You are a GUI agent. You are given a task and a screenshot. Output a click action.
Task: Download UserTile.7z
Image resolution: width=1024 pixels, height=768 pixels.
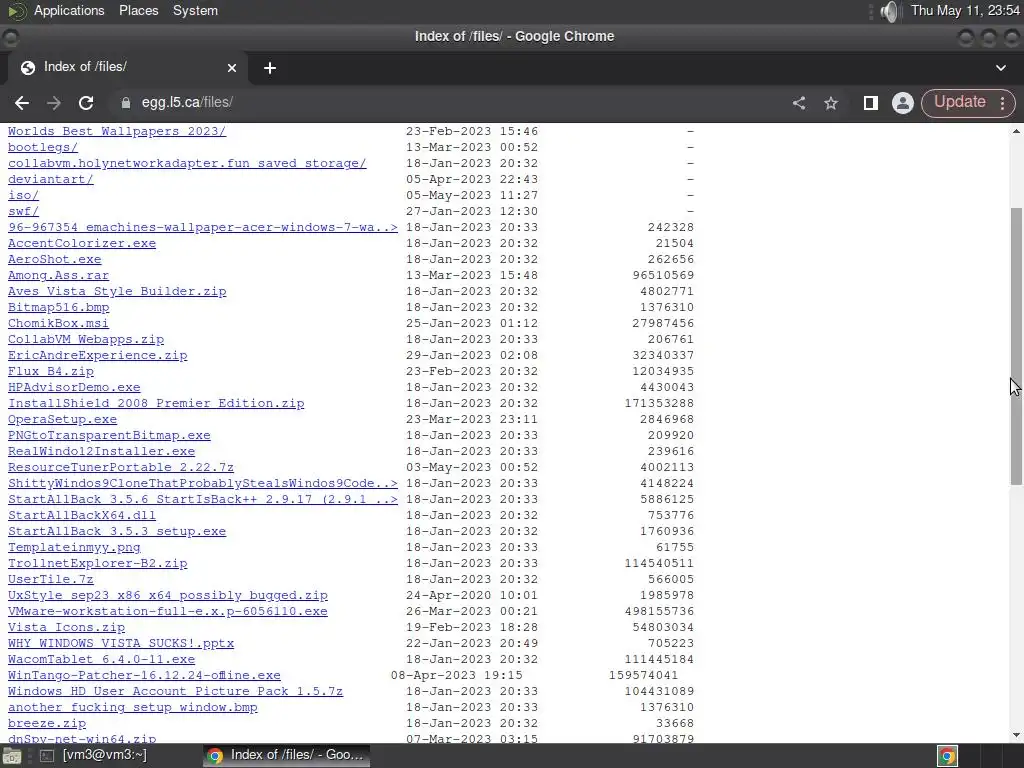click(50, 579)
